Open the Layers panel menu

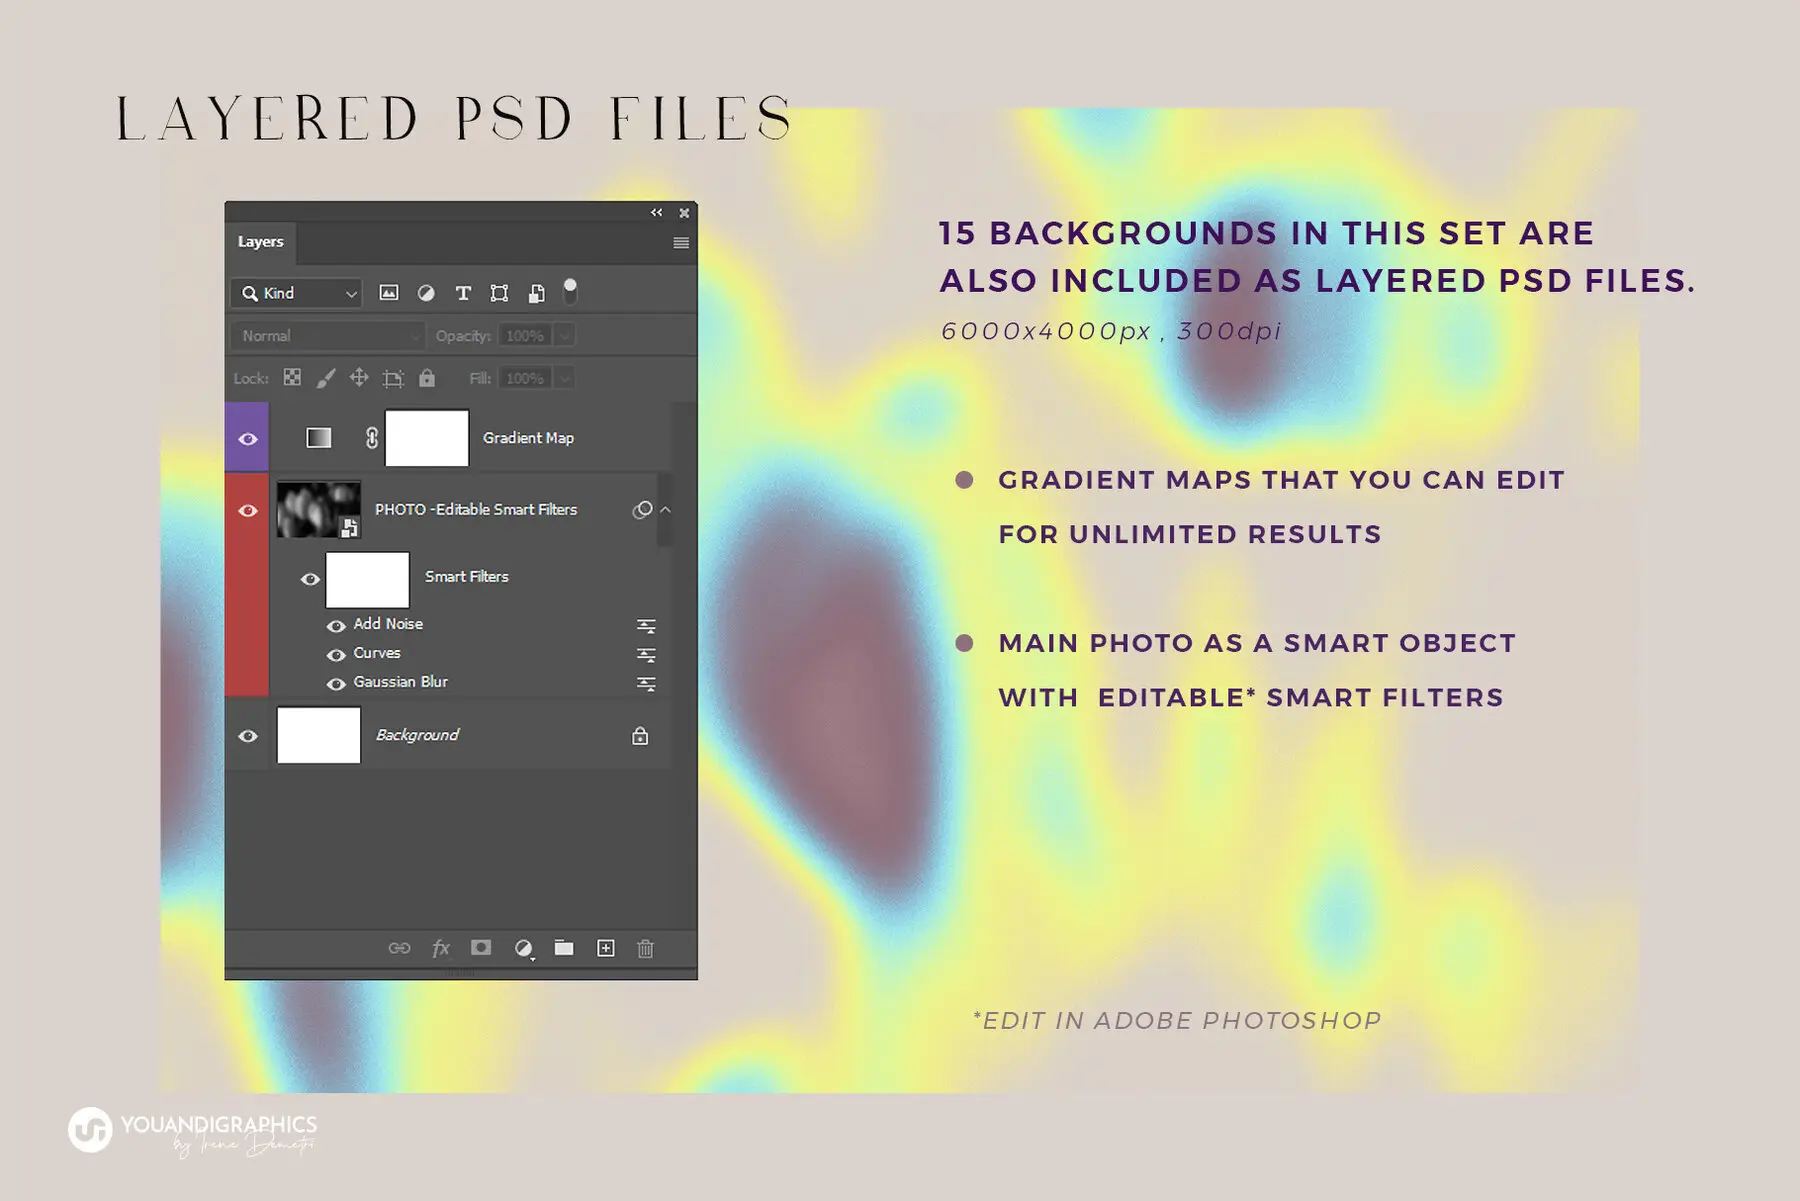(x=681, y=242)
